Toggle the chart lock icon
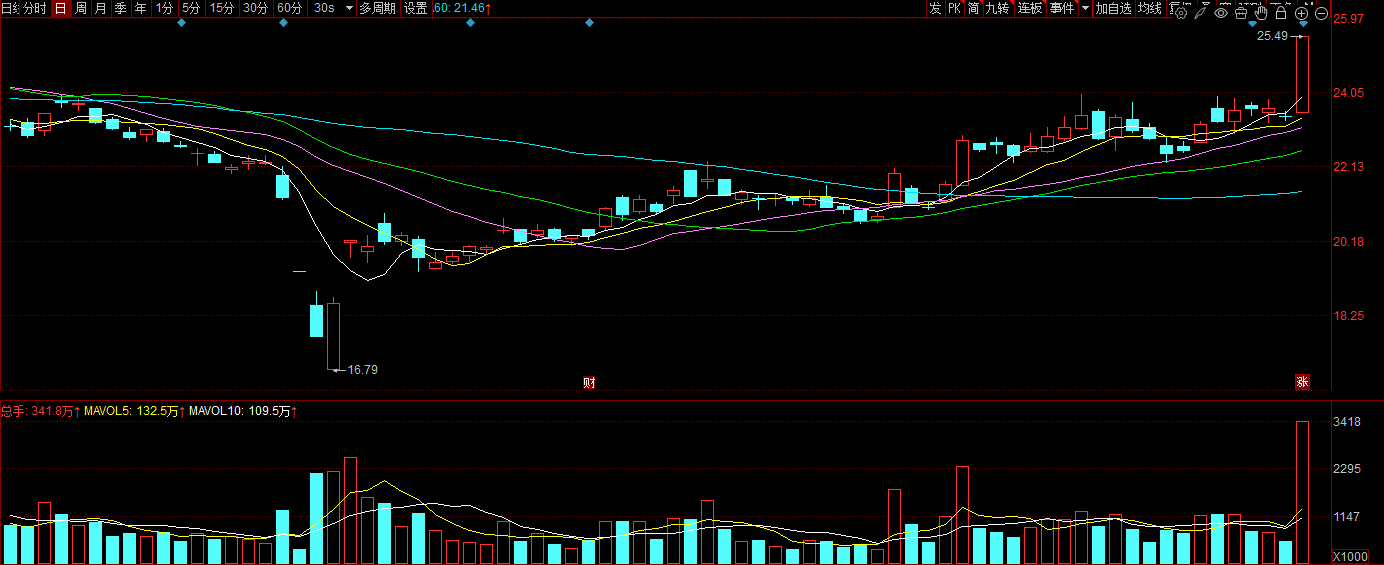Screen dimensions: 1384x565 [x=1281, y=13]
